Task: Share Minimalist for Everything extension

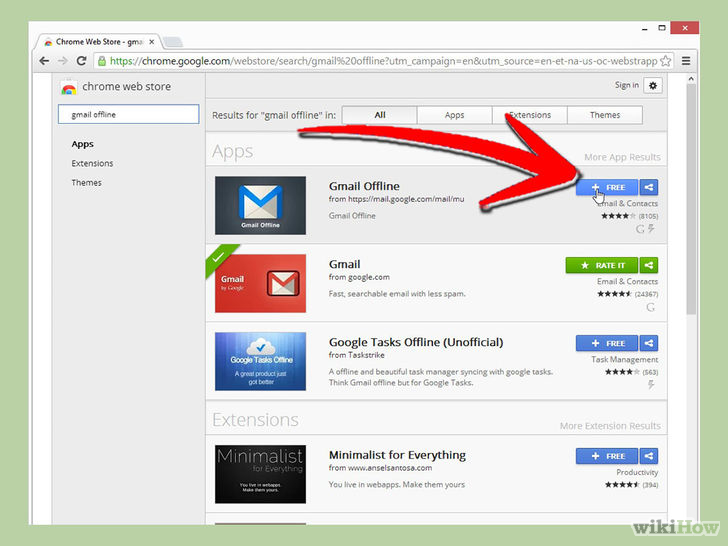Action: point(649,456)
